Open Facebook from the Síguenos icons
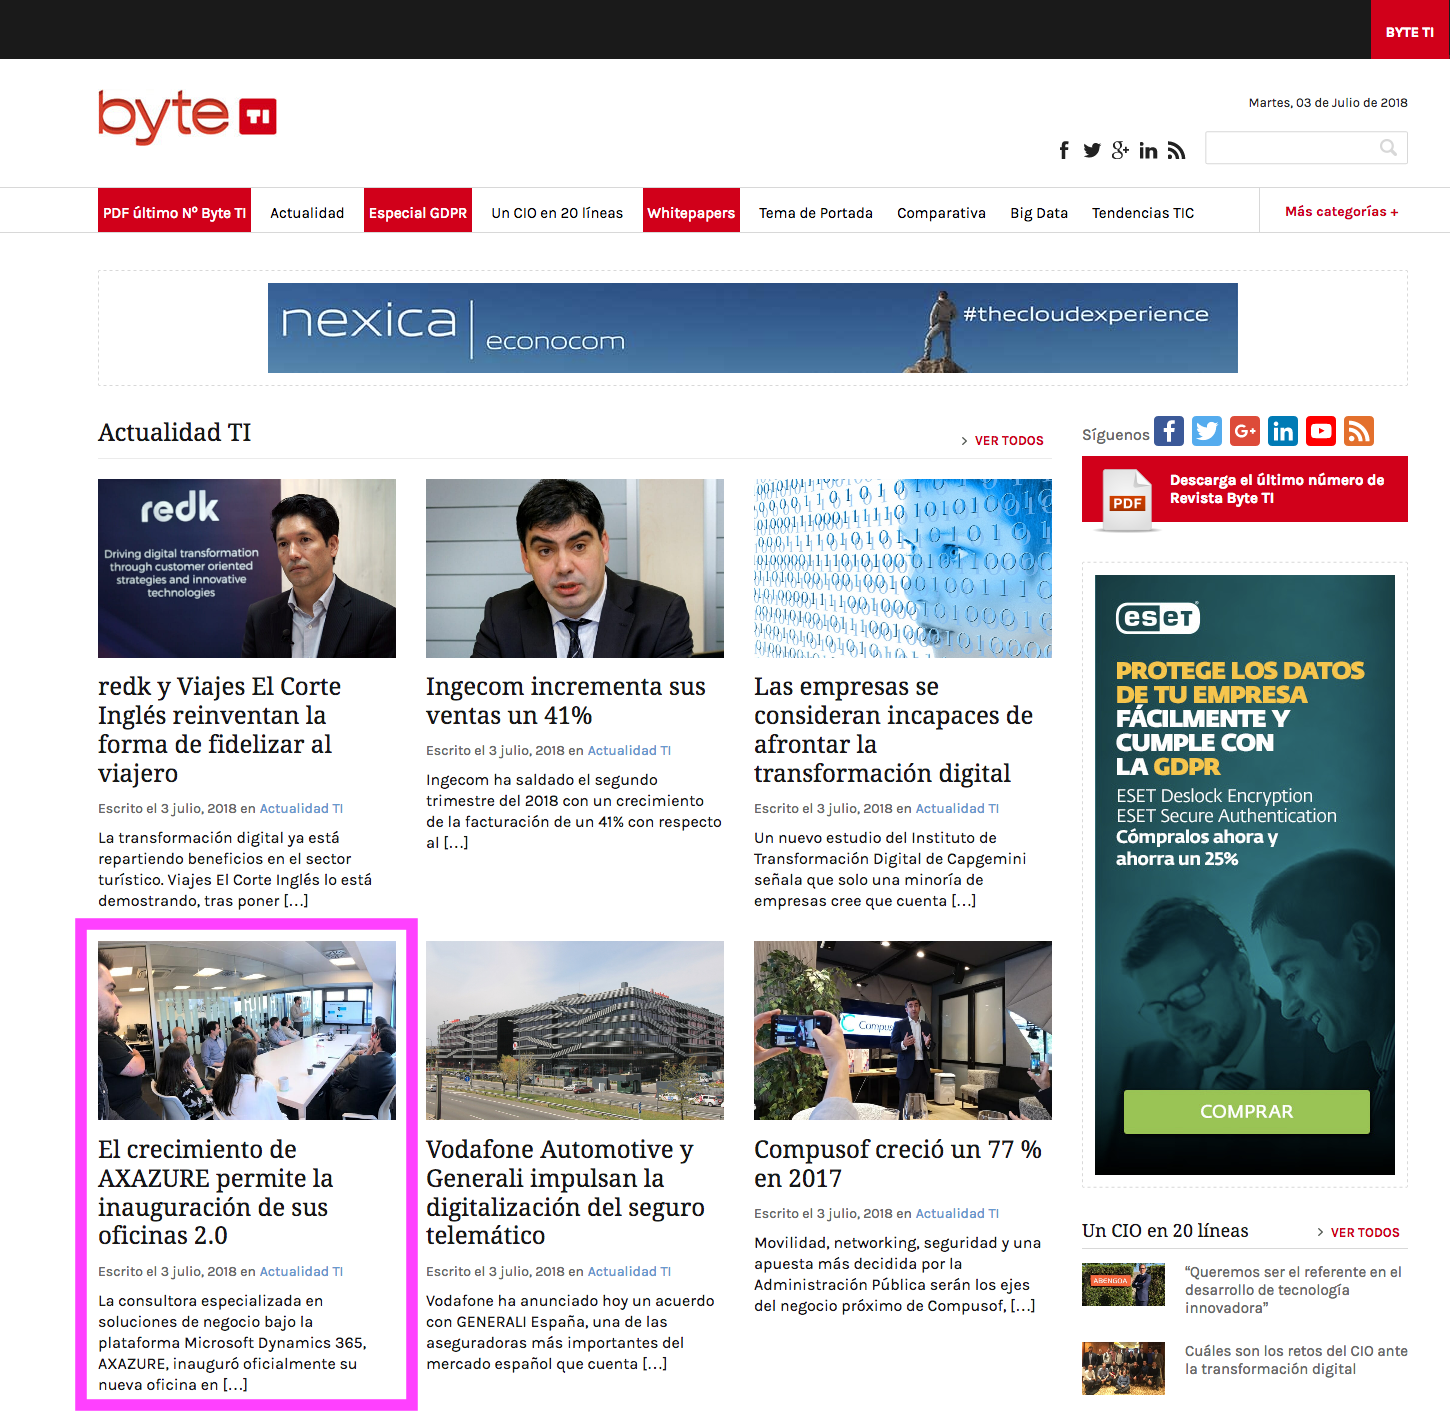 (1169, 431)
